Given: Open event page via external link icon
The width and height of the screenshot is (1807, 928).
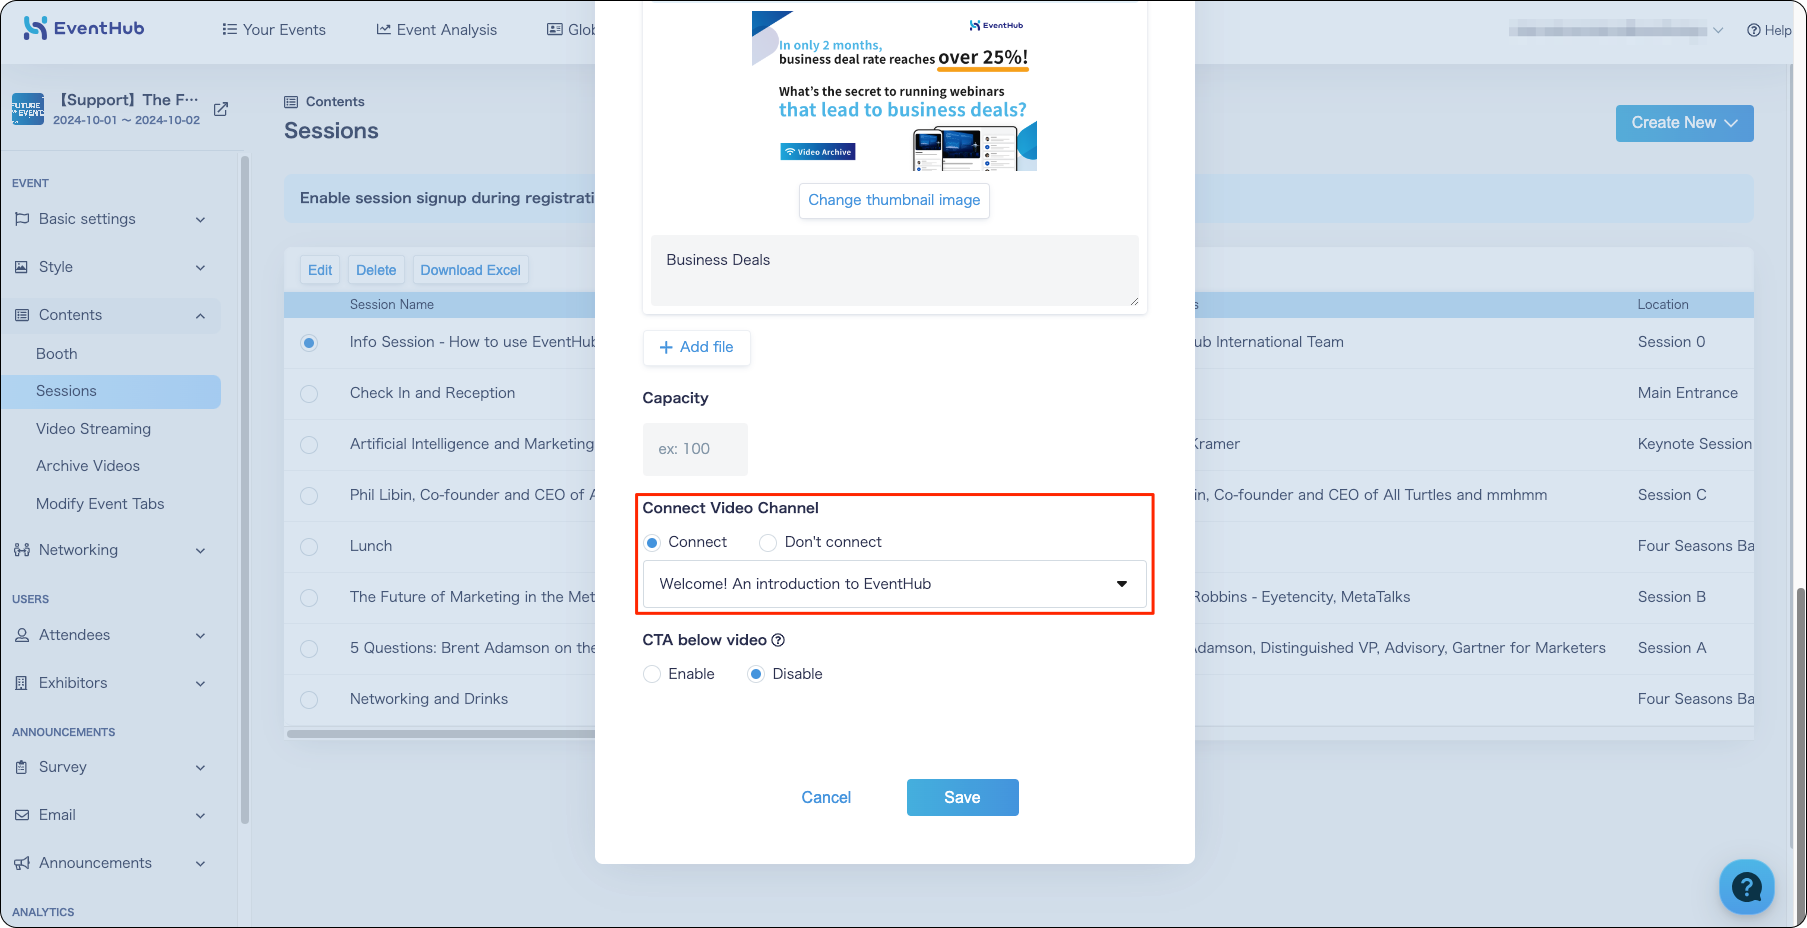Looking at the screenshot, I should coord(221,109).
